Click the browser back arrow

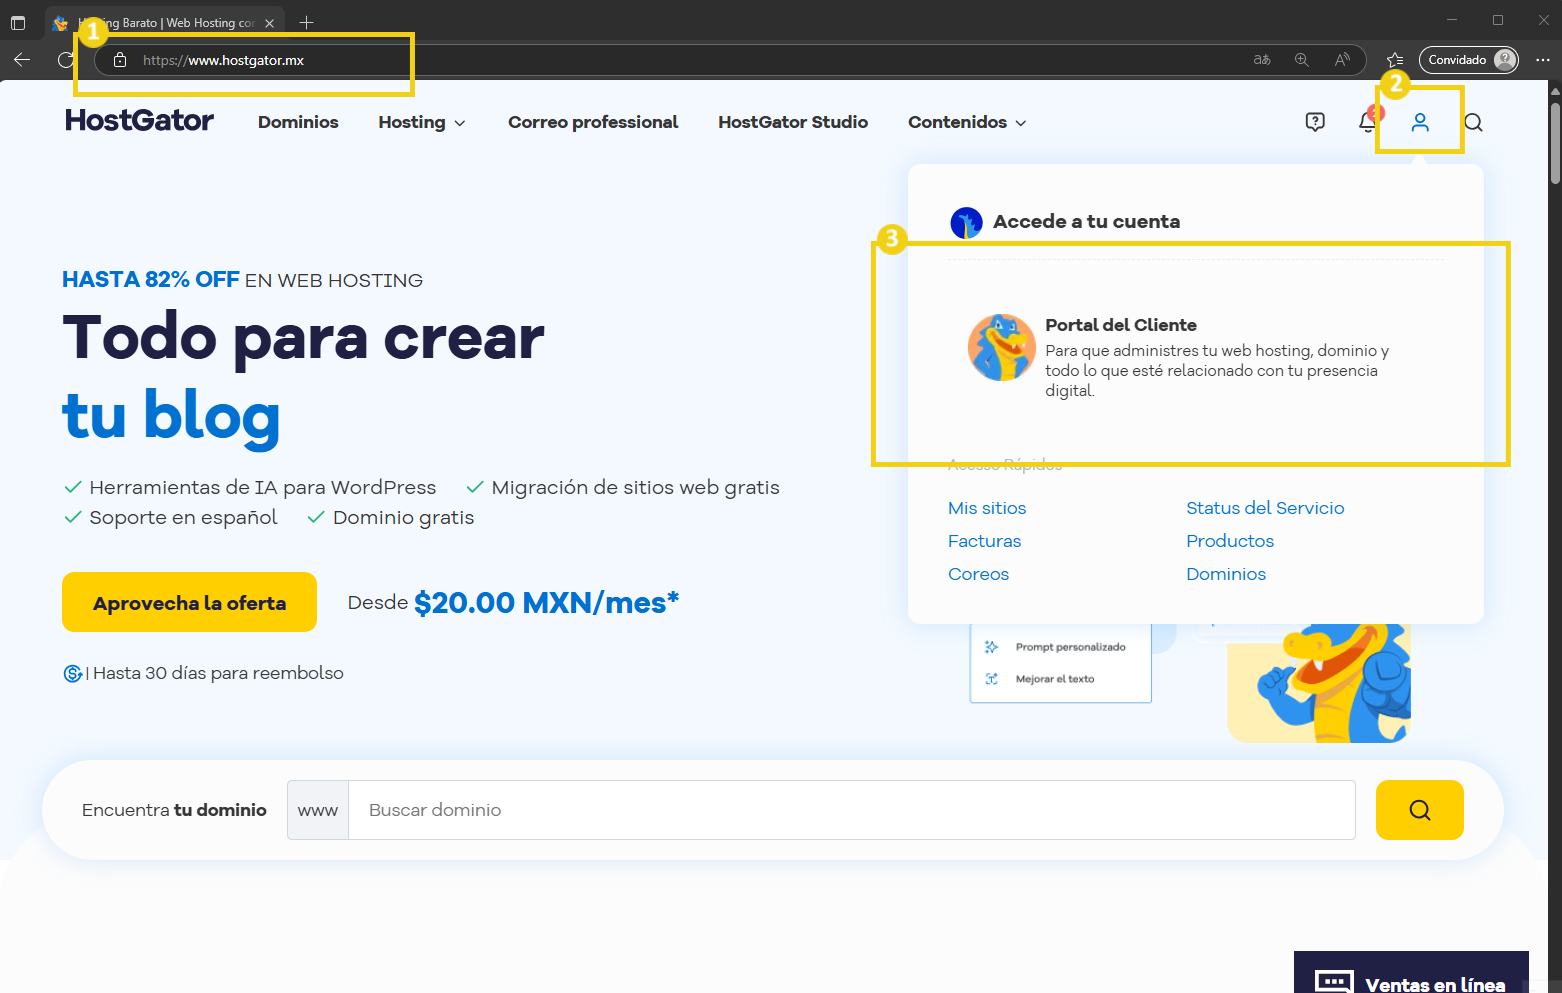(x=22, y=60)
